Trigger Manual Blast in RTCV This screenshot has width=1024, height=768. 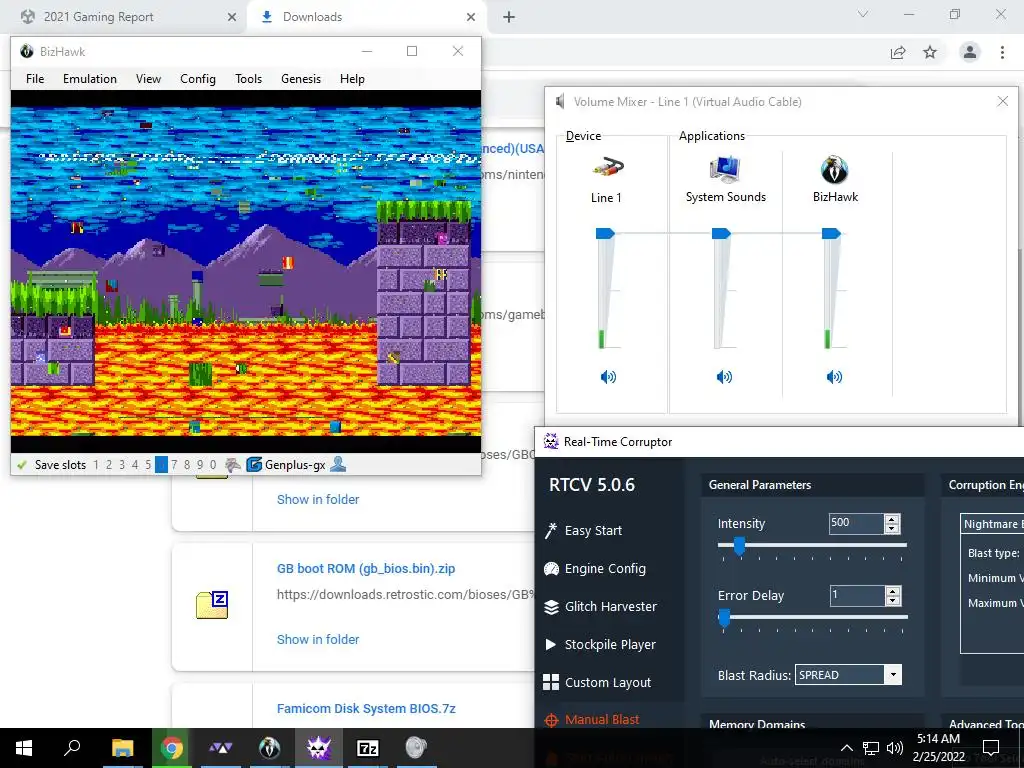click(x=592, y=720)
